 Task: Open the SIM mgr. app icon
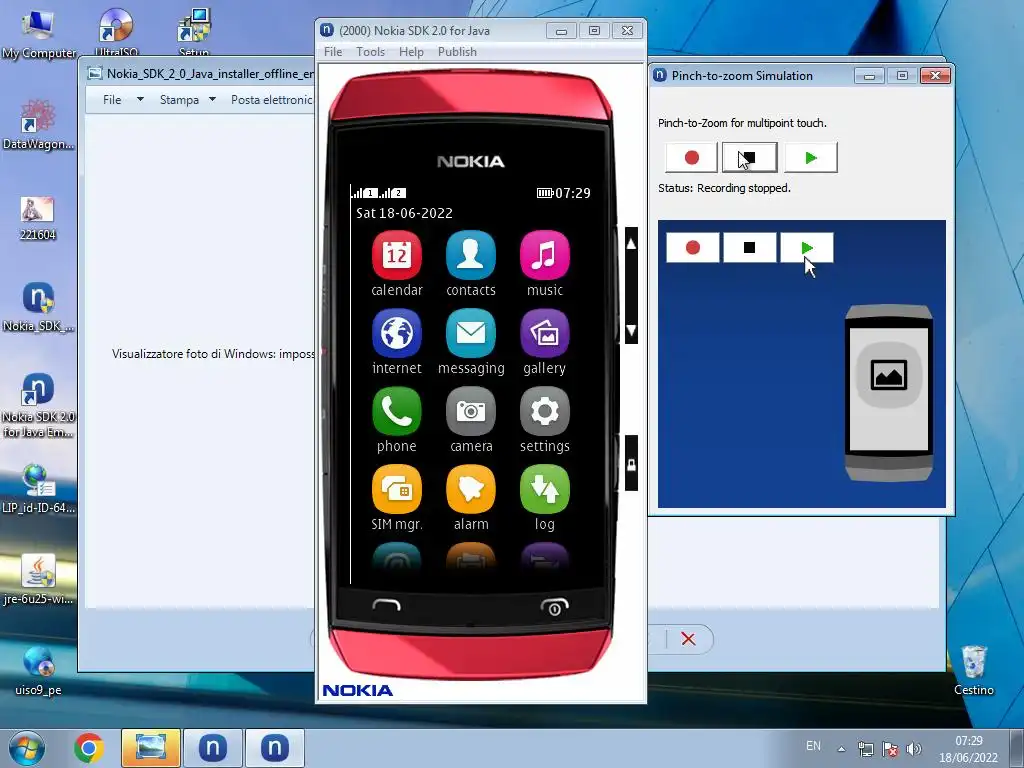[x=396, y=490]
